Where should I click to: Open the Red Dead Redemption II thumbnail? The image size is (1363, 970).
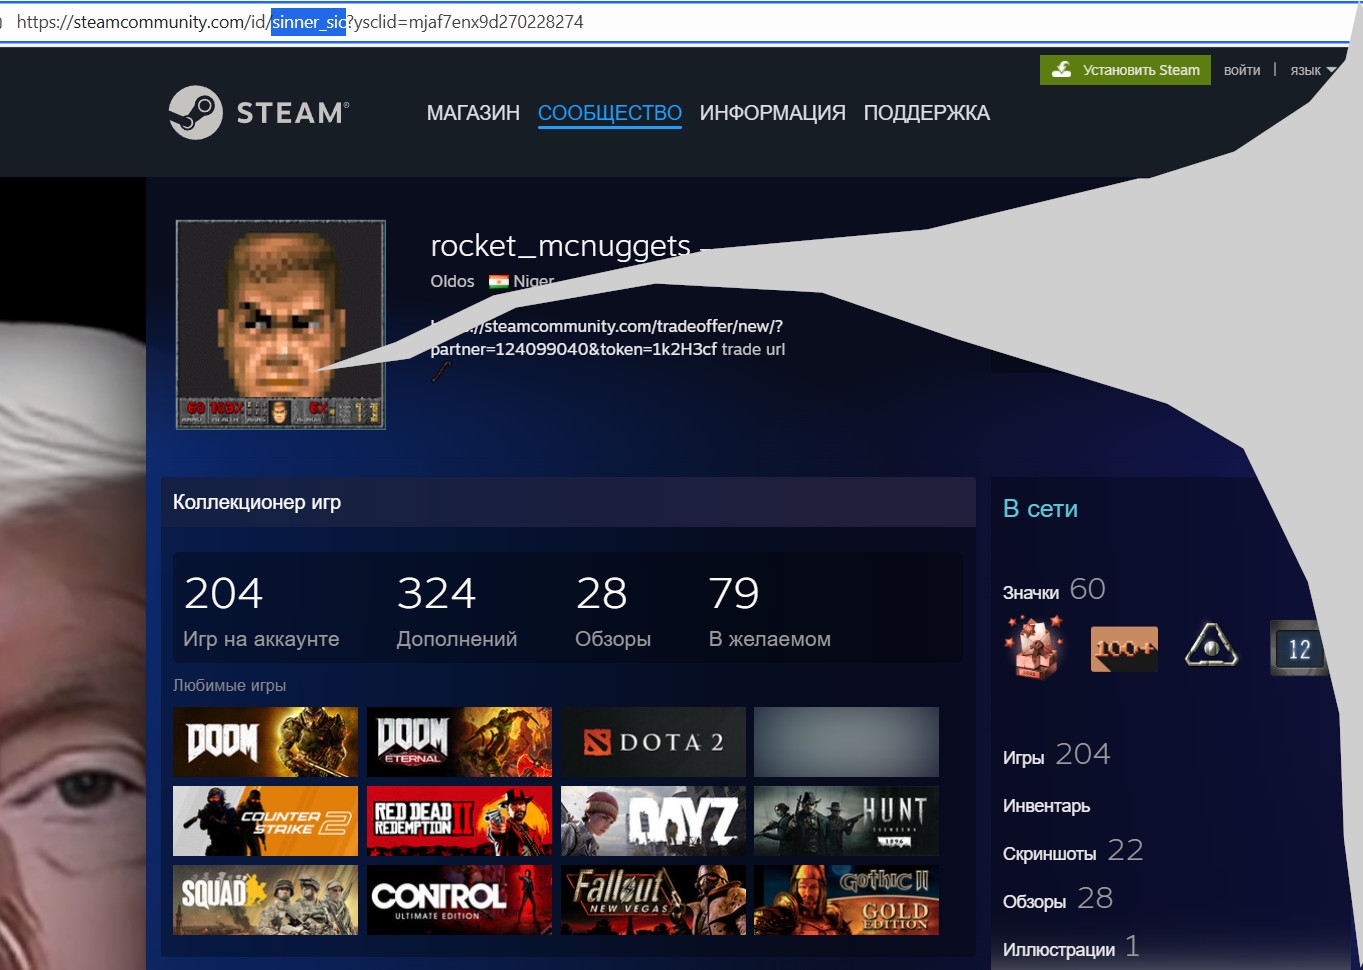[459, 821]
